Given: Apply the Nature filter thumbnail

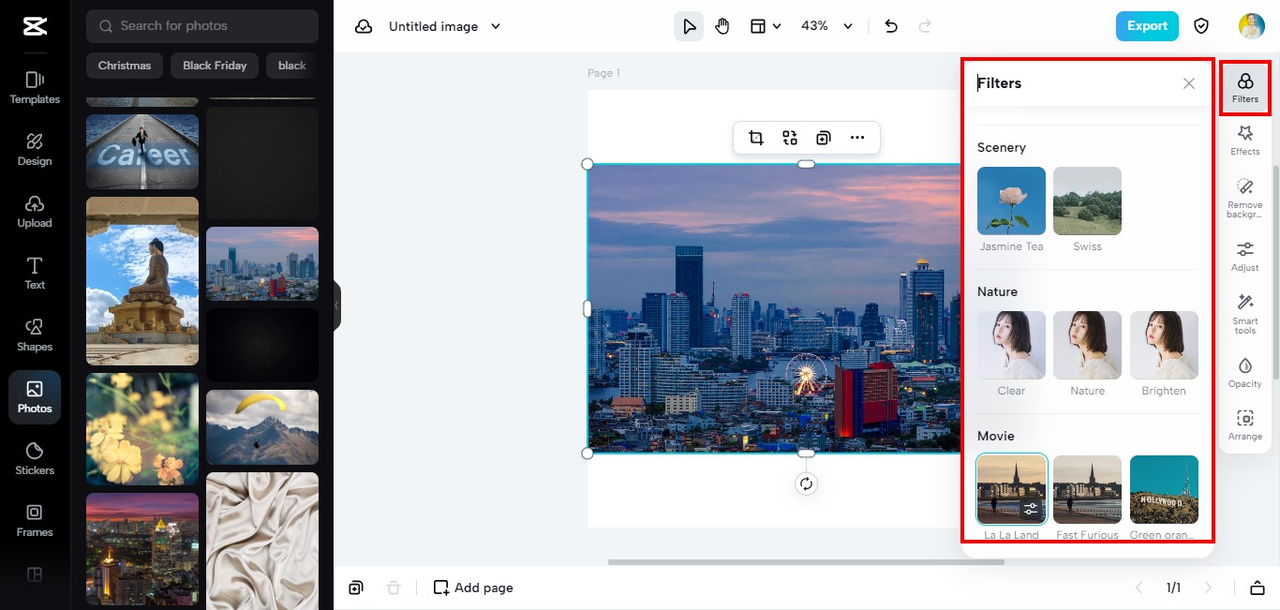Looking at the screenshot, I should coord(1087,345).
